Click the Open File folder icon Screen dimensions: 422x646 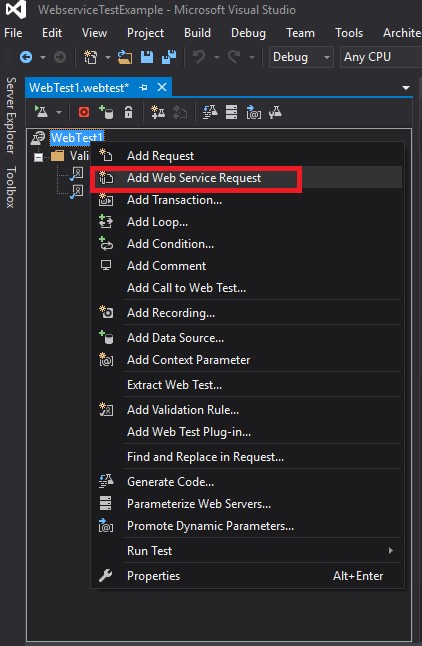125,57
